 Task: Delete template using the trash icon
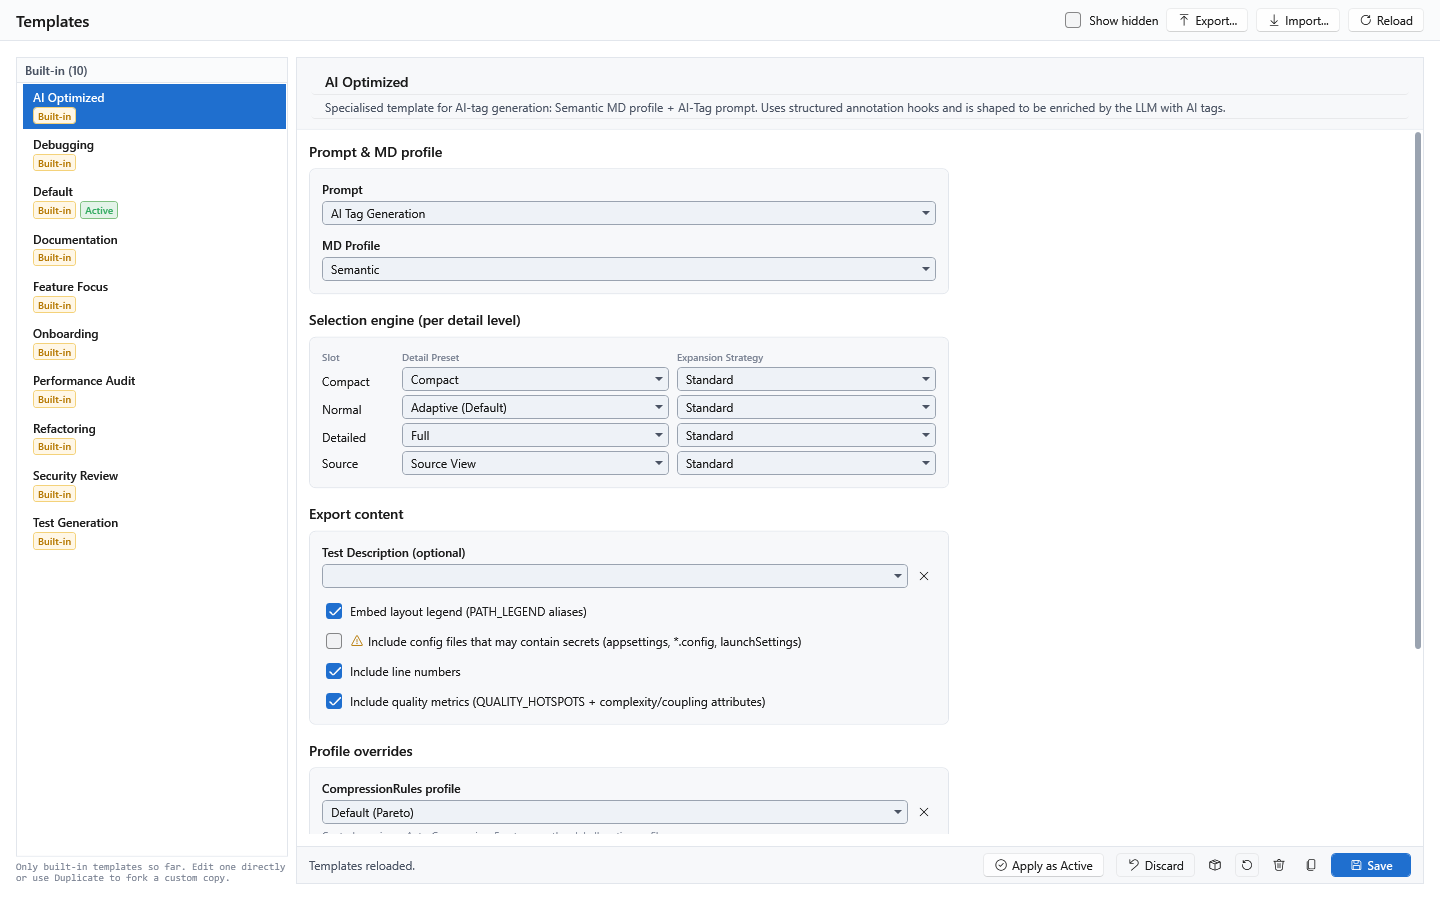coord(1279,865)
